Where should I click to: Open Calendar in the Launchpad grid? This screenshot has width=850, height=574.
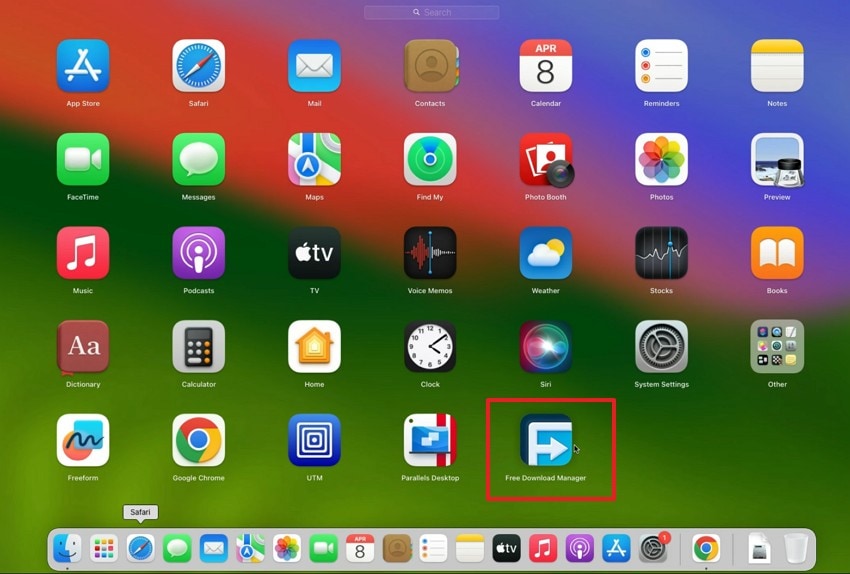[x=545, y=66]
